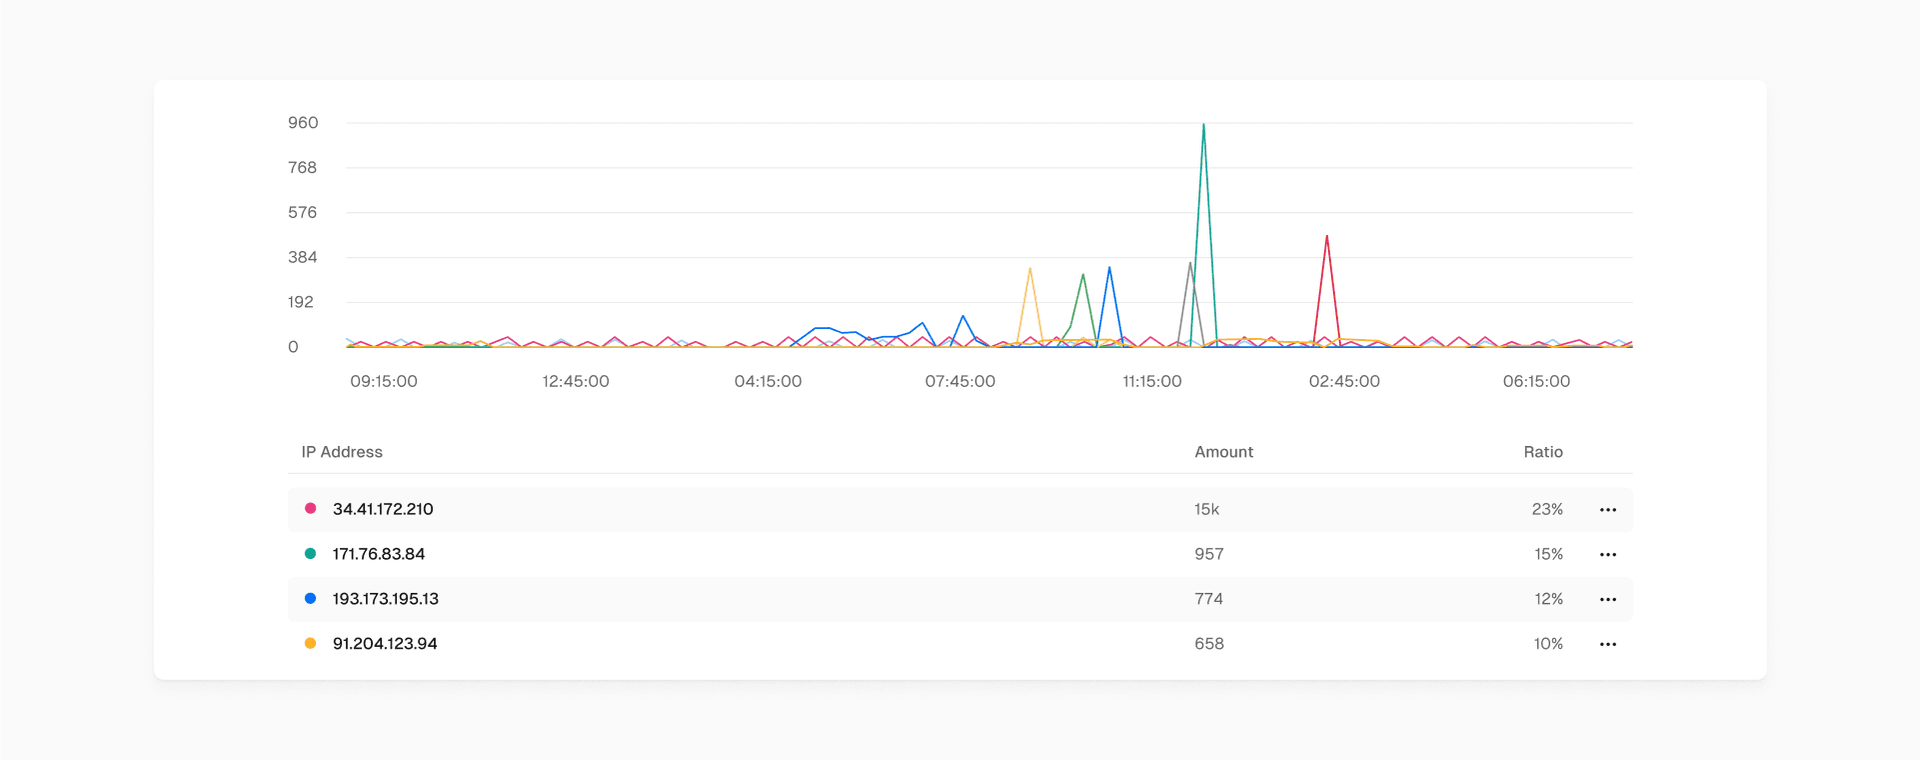Select the IP address 193.173.195.13

(385, 599)
